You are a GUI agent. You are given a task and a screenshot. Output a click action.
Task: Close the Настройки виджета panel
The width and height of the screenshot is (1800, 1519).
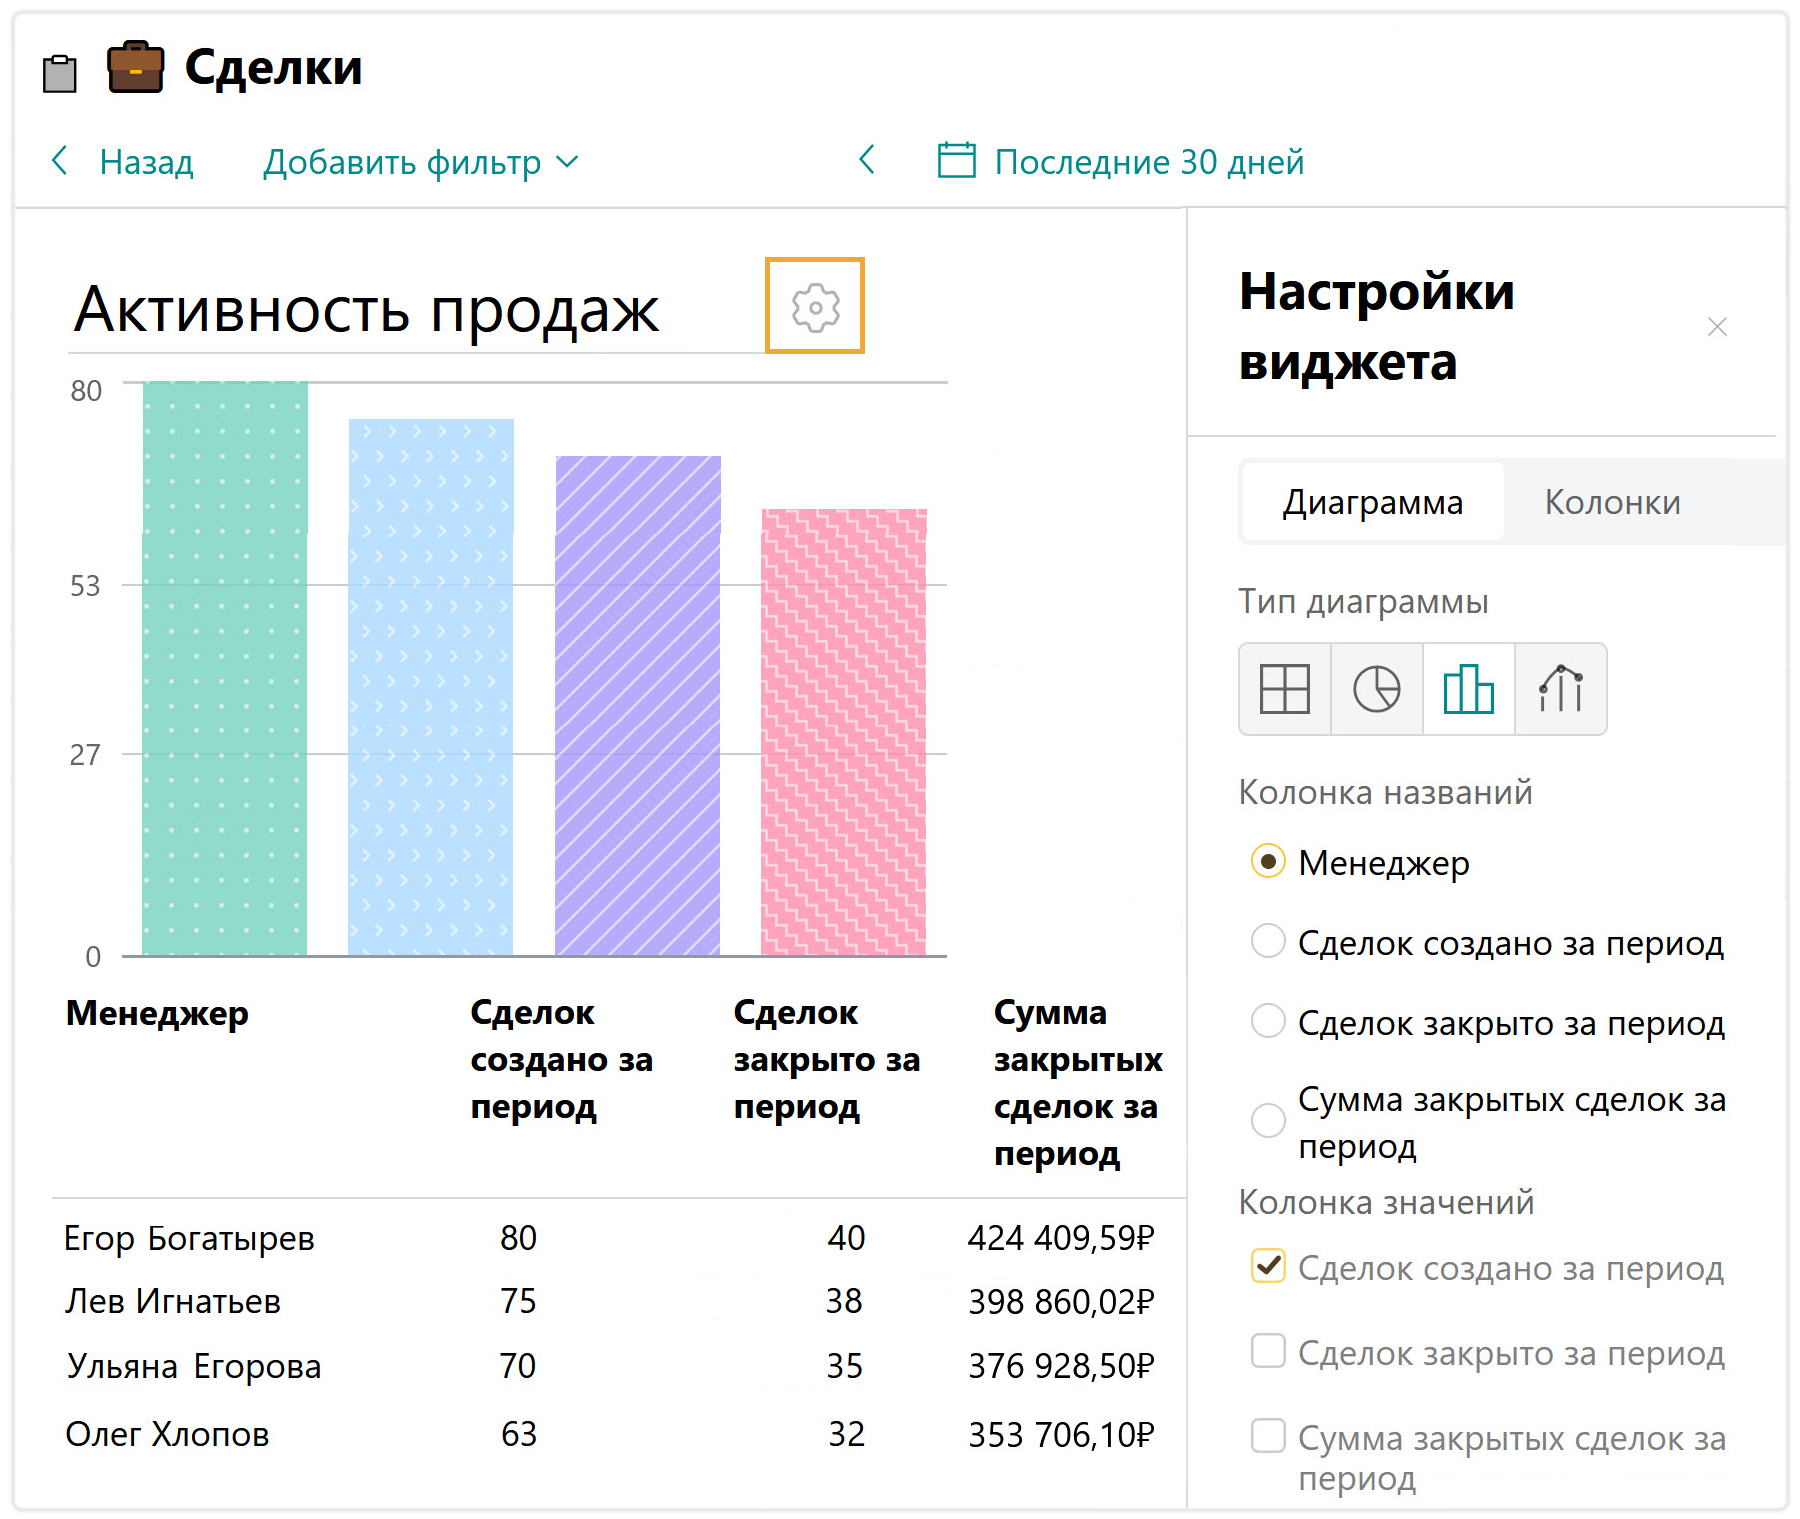(x=1717, y=327)
